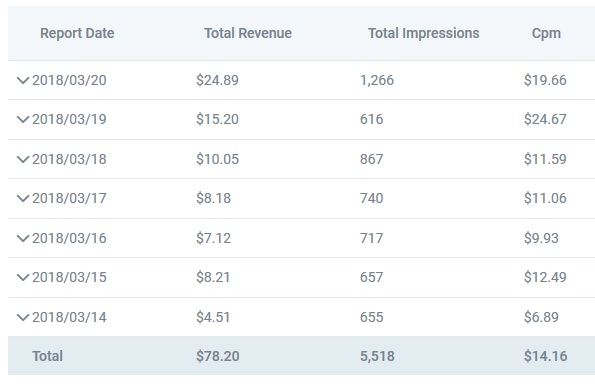Click the $24.67 Cpm value
595x384 pixels.
click(545, 120)
